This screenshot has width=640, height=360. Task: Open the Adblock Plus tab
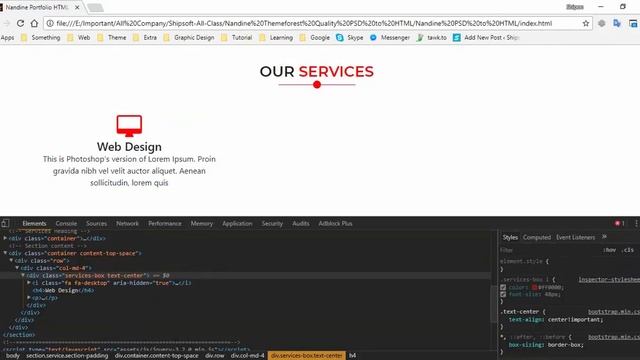[335, 223]
